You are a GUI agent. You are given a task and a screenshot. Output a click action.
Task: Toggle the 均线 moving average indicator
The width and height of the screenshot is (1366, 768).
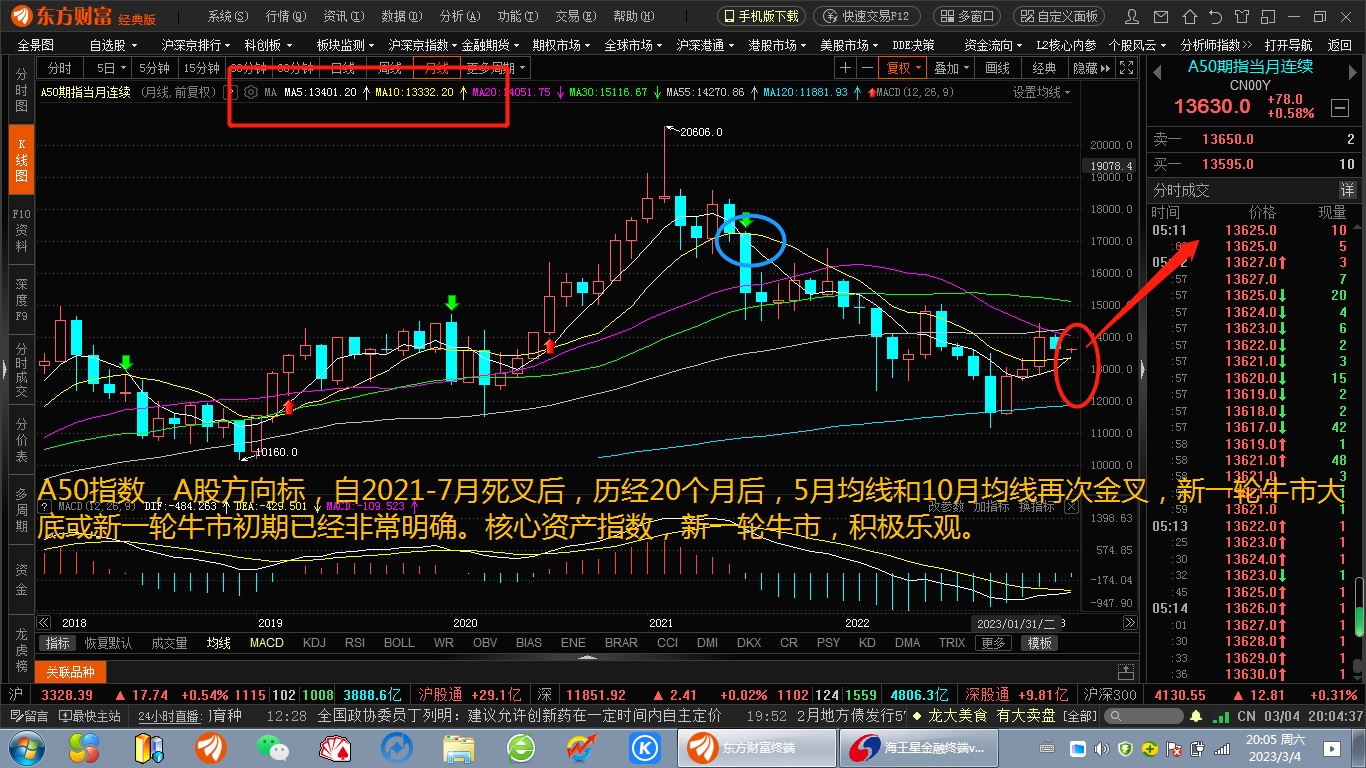[x=218, y=643]
